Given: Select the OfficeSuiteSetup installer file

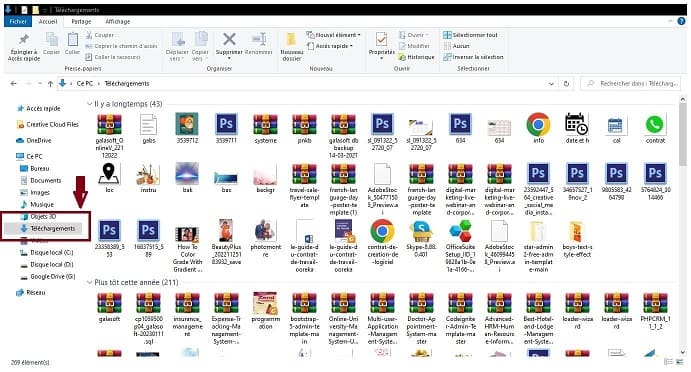Looking at the screenshot, I should click(x=460, y=246).
